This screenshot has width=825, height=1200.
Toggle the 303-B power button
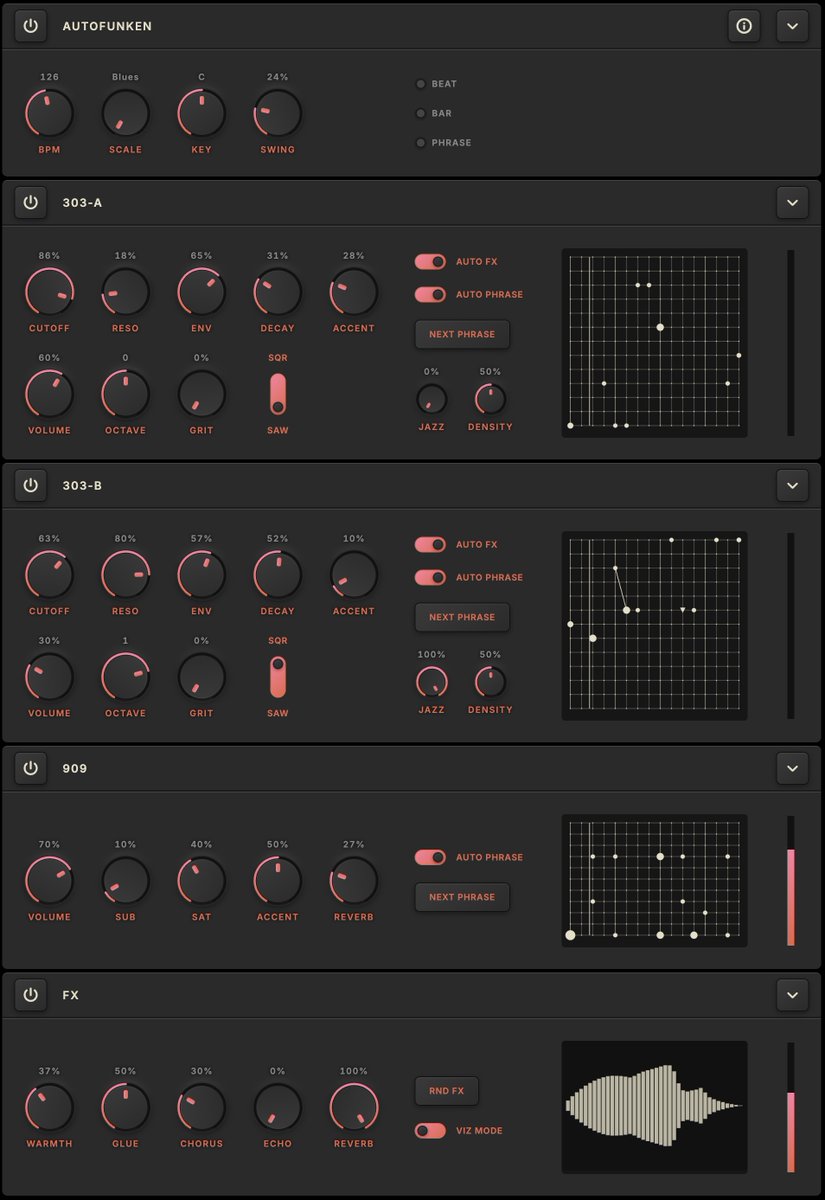30,485
